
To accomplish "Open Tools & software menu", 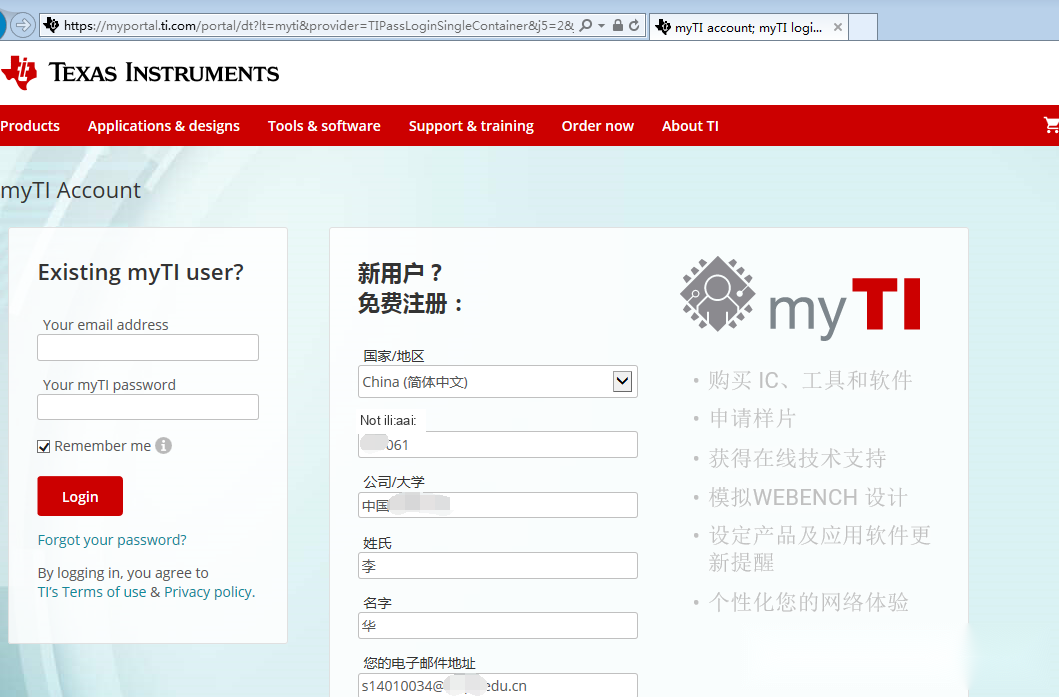I will point(324,126).
